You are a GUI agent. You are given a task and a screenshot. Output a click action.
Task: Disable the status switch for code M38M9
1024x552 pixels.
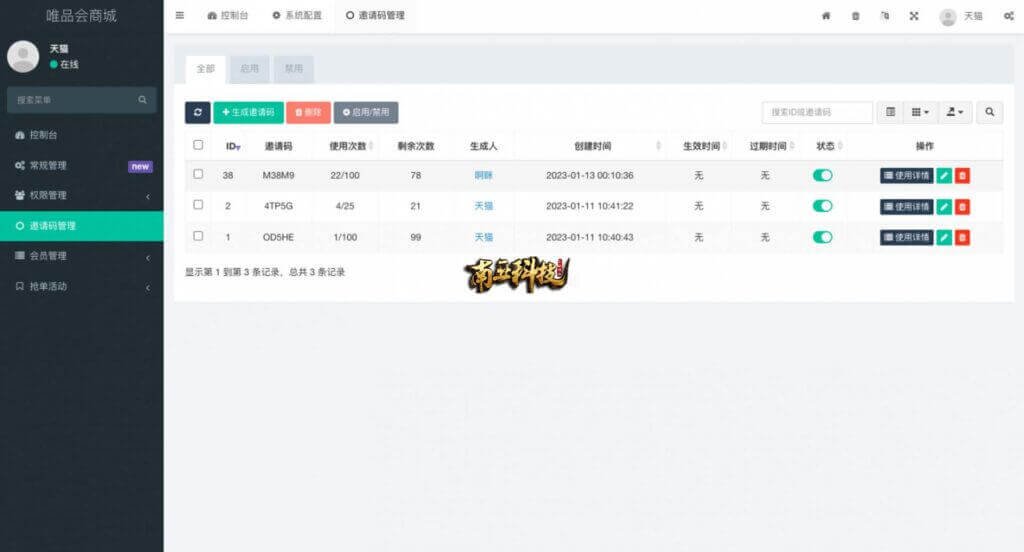coord(822,176)
